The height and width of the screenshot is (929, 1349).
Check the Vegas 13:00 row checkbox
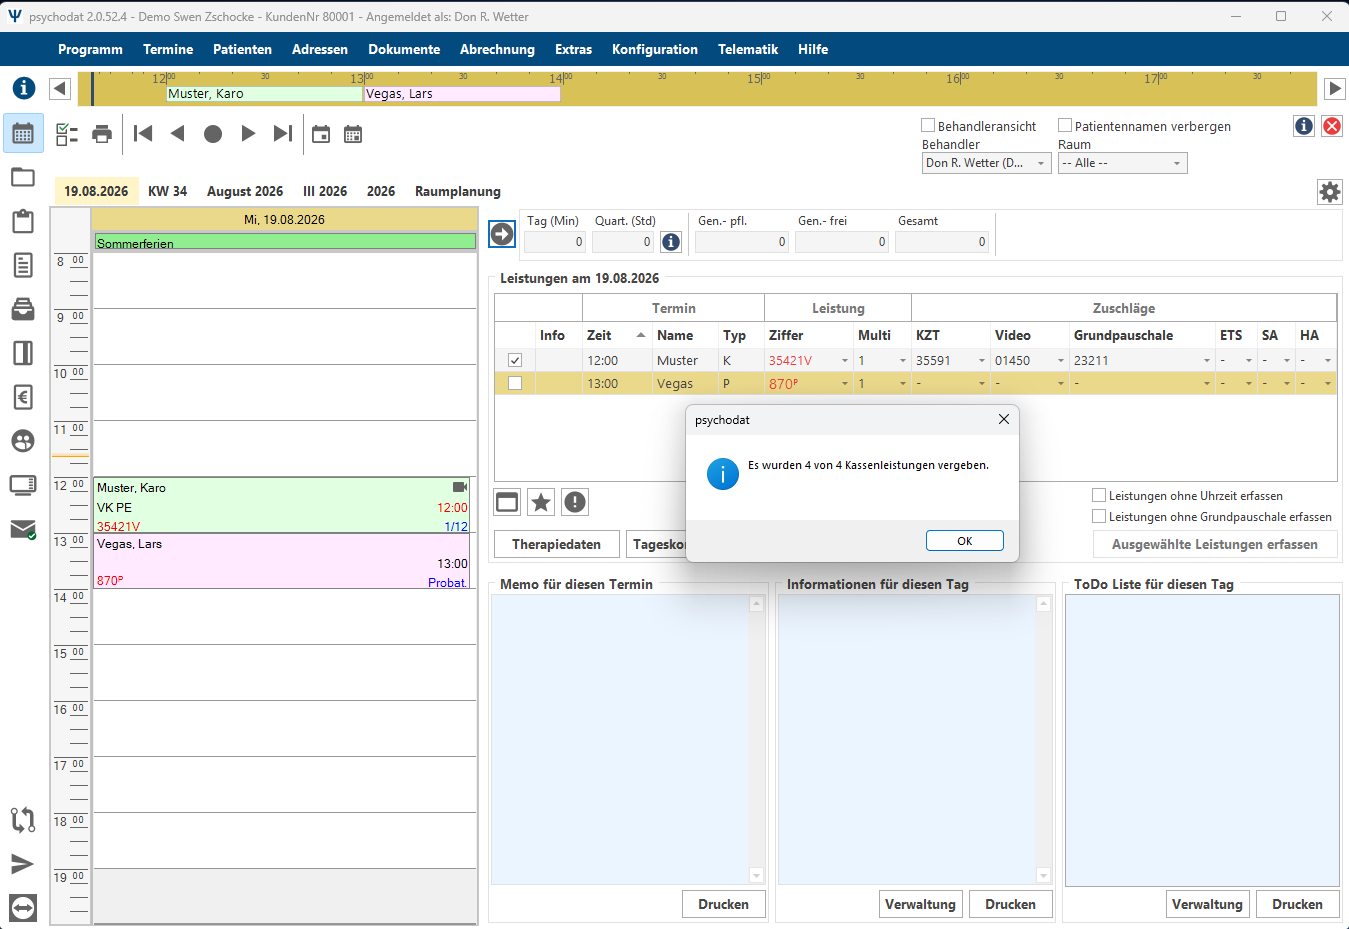click(x=515, y=383)
